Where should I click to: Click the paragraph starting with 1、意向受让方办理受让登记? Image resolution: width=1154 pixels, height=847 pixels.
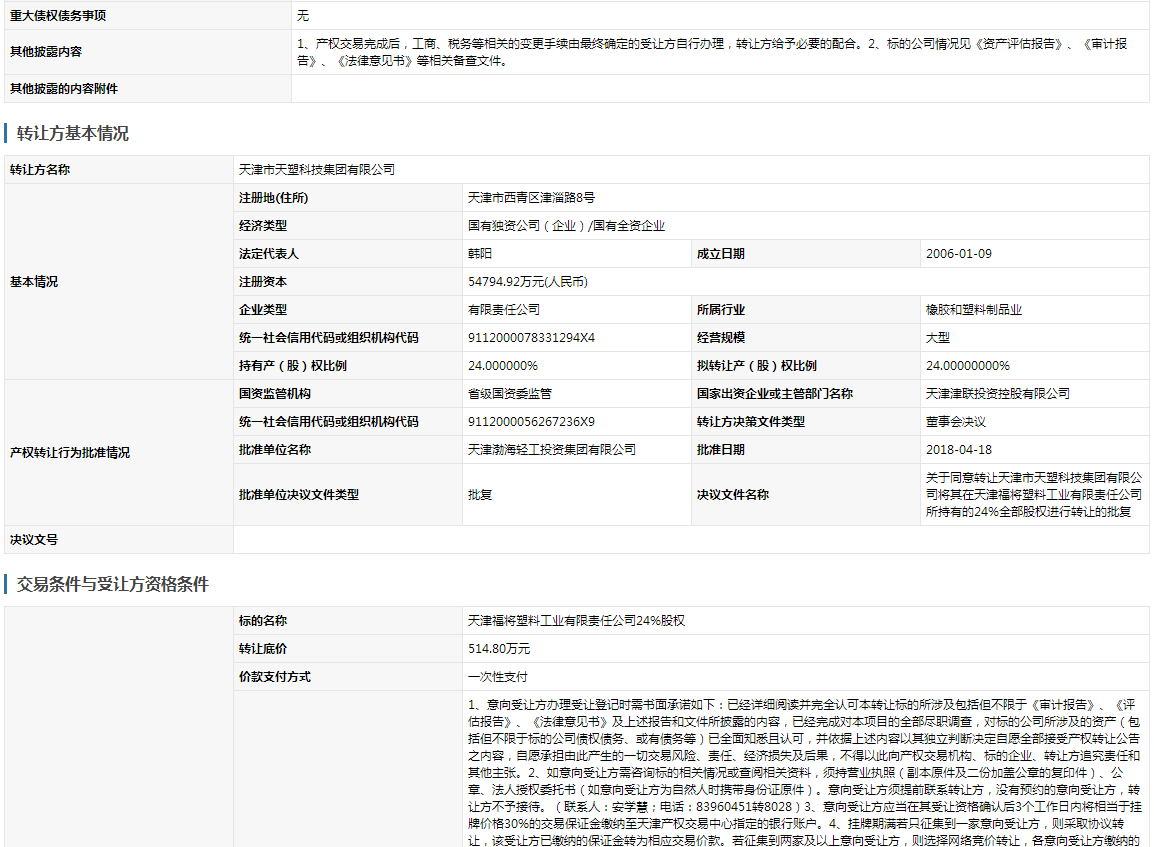[804, 772]
